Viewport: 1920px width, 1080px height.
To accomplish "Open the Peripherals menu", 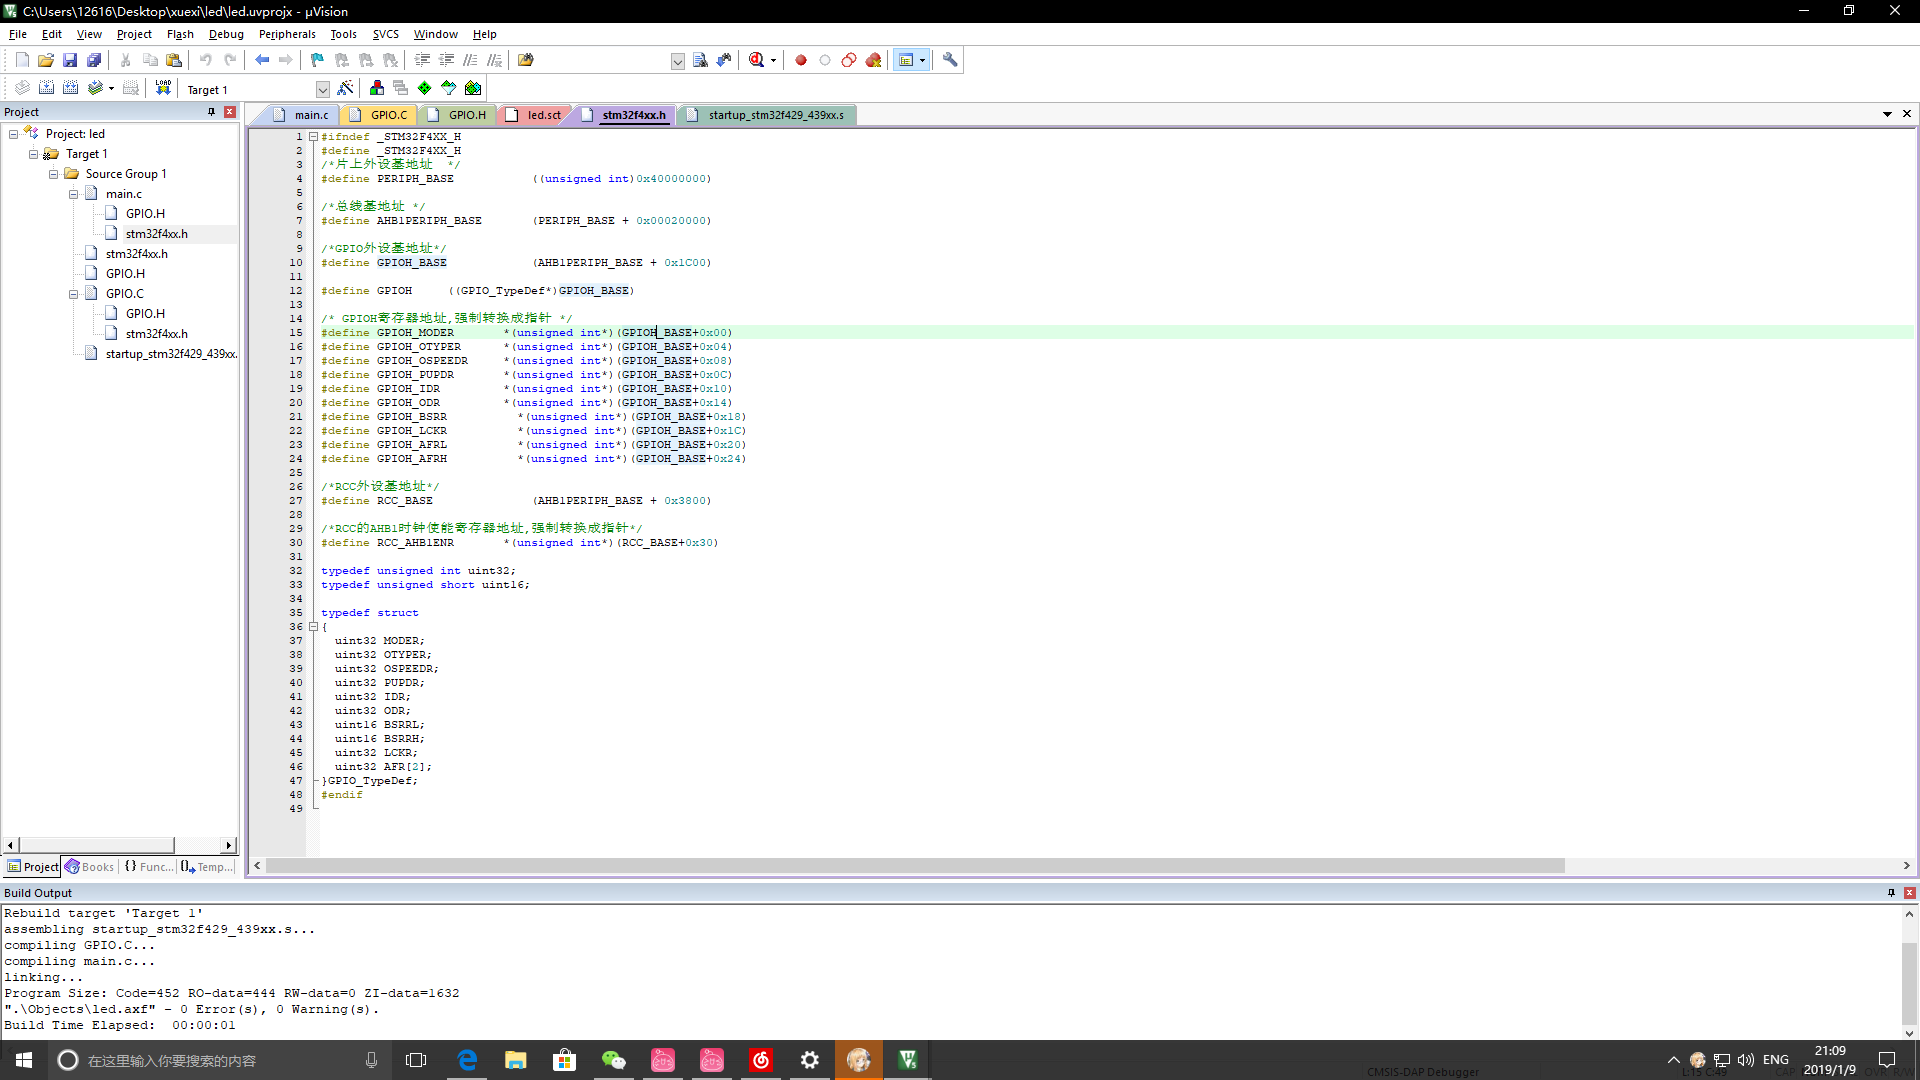I will (286, 34).
